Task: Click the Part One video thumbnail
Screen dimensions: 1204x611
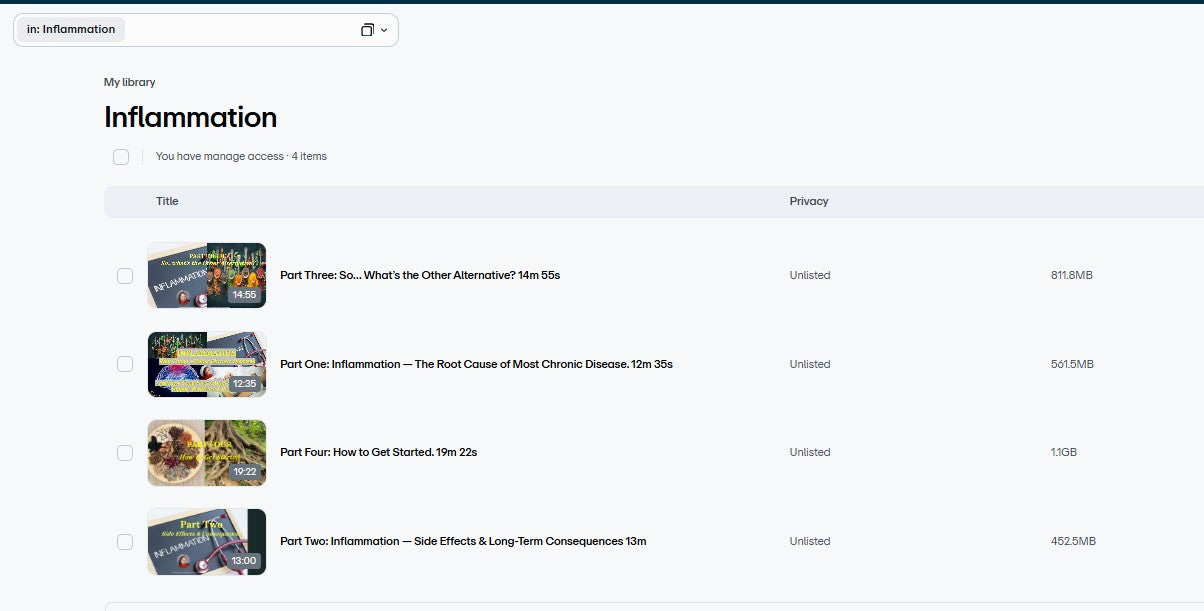Action: click(x=207, y=364)
